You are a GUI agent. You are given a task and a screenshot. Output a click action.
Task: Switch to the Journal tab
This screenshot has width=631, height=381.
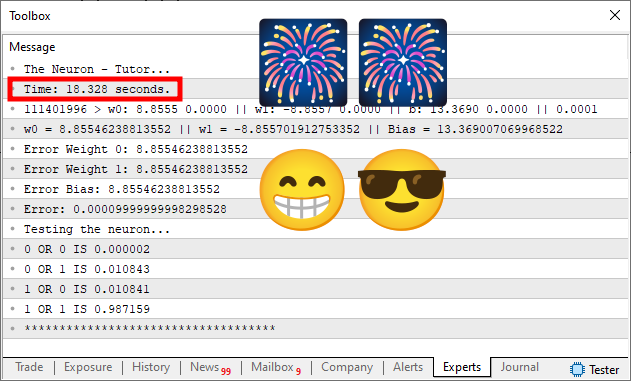520,367
